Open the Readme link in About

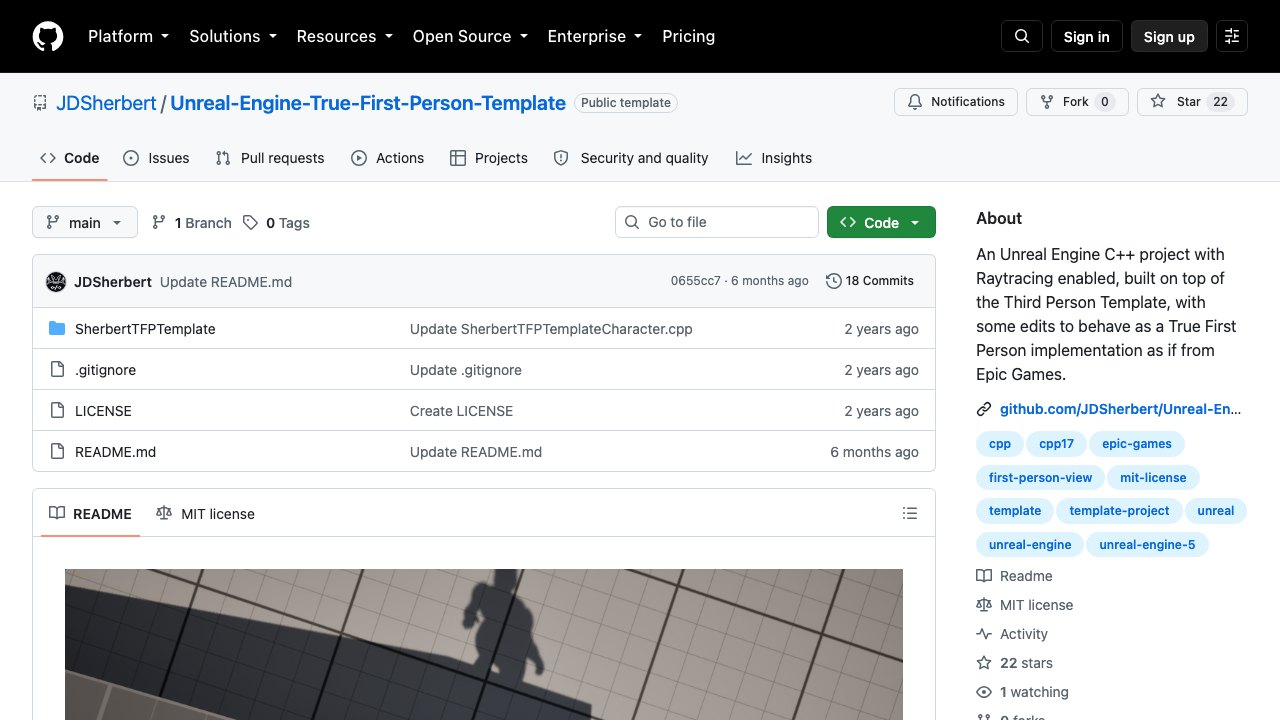(1014, 576)
